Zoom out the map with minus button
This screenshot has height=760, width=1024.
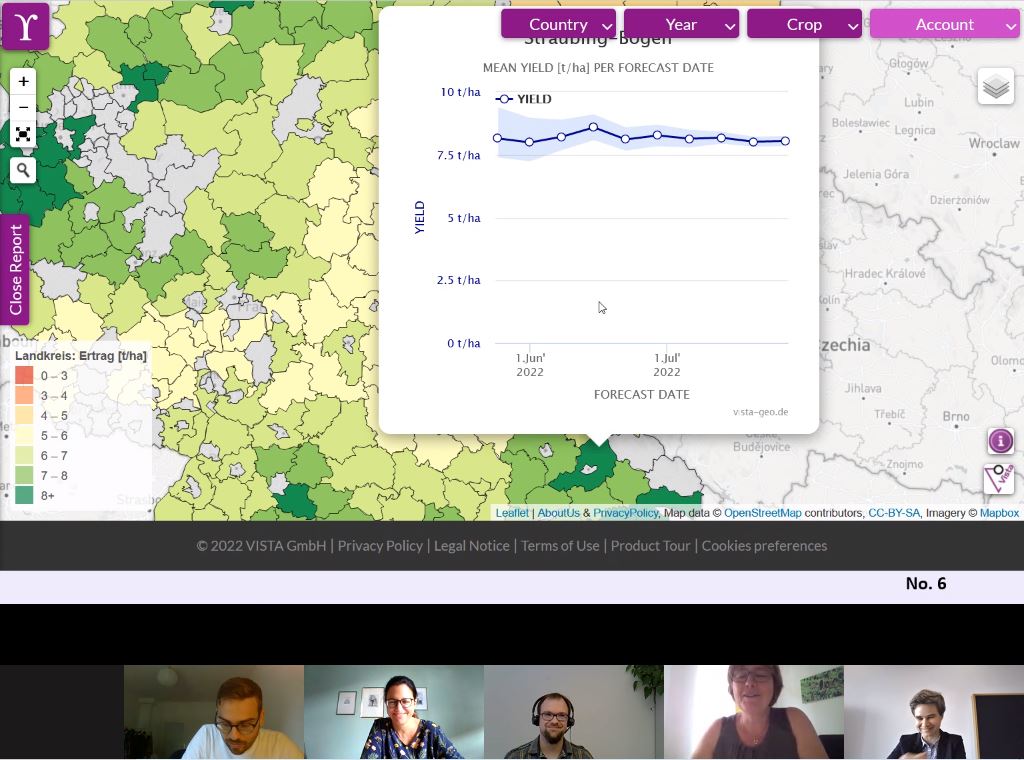[x=23, y=107]
